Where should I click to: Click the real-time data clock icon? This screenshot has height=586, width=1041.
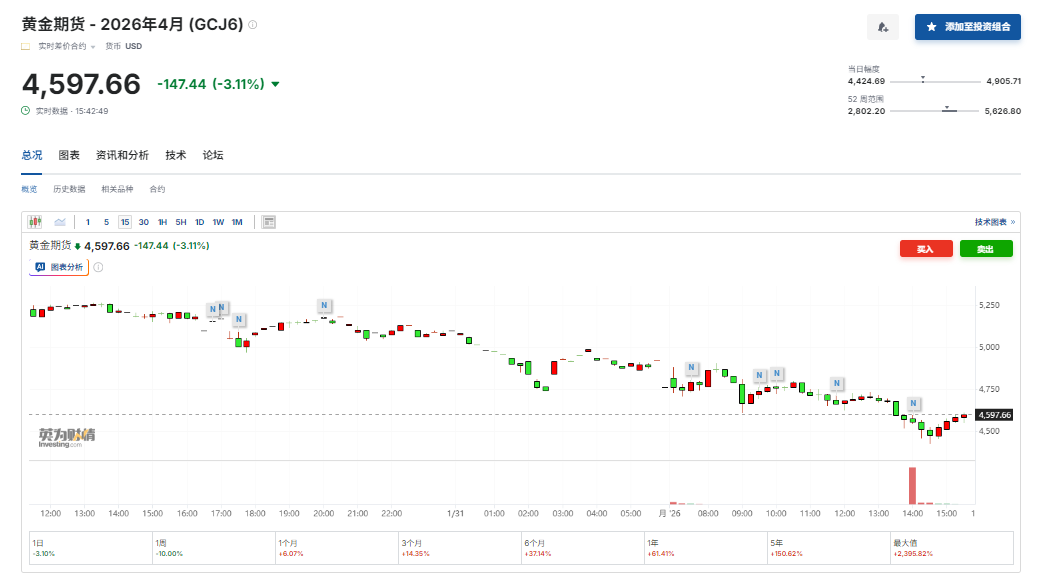[x=26, y=111]
